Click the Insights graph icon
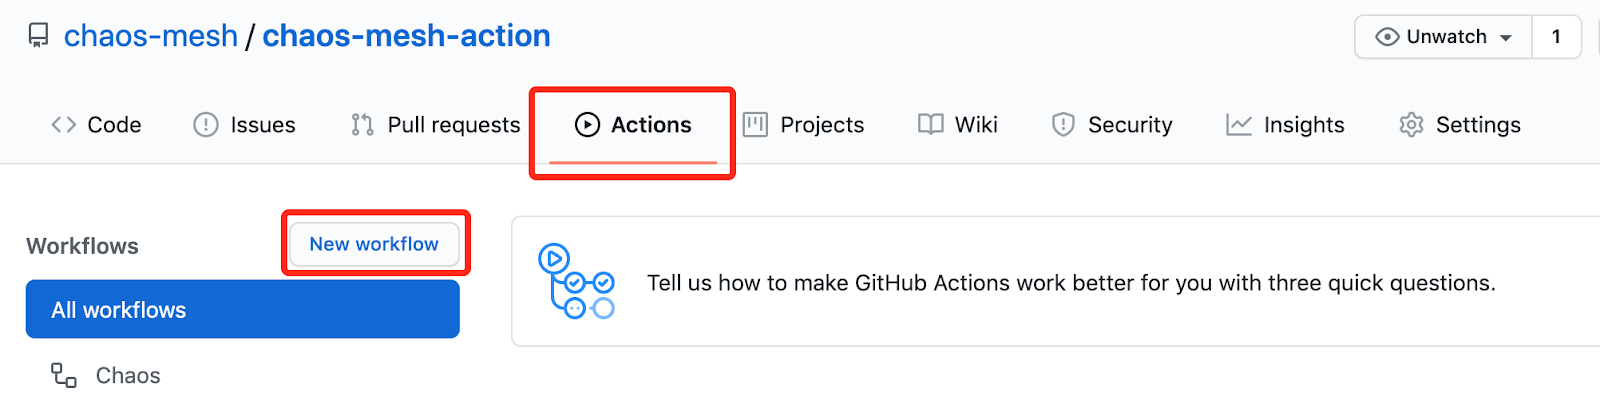This screenshot has width=1600, height=396. (1239, 125)
